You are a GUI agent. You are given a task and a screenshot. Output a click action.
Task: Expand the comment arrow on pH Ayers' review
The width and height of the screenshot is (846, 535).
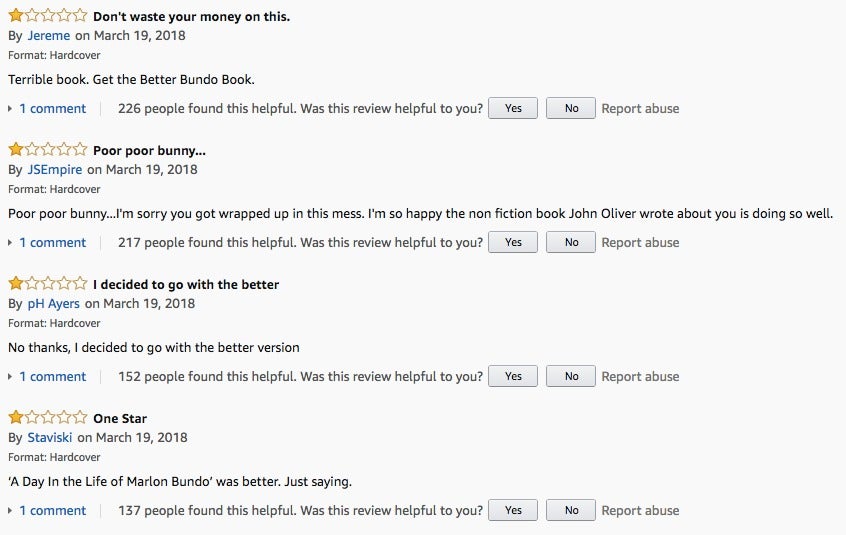[x=10, y=377]
